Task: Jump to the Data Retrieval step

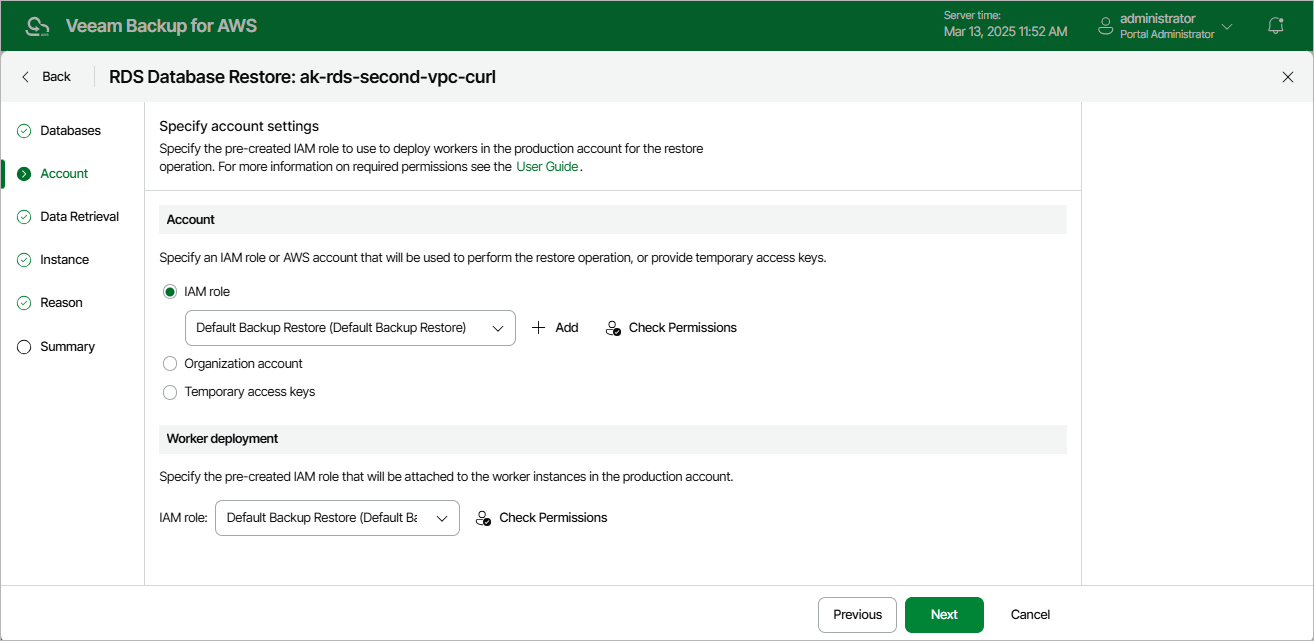Action: click(x=79, y=217)
